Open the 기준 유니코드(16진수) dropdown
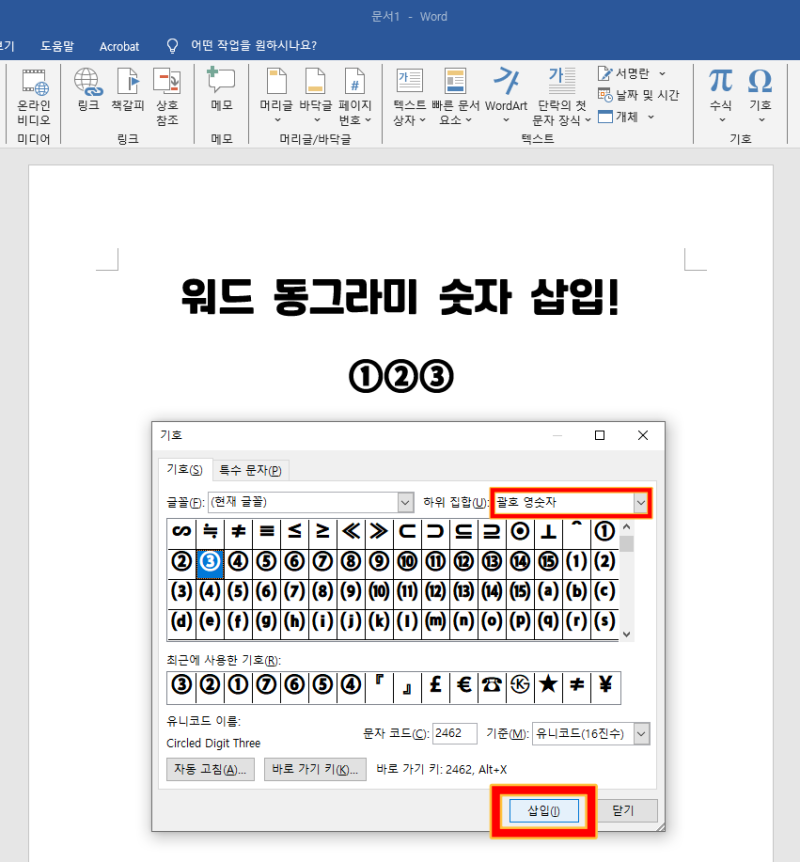This screenshot has width=800, height=862. point(641,733)
